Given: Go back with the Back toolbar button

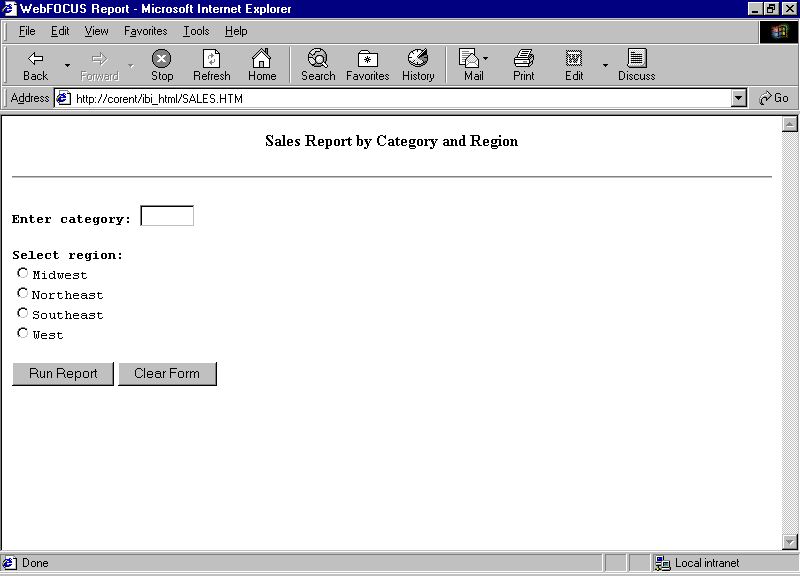Looking at the screenshot, I should click(35, 65).
